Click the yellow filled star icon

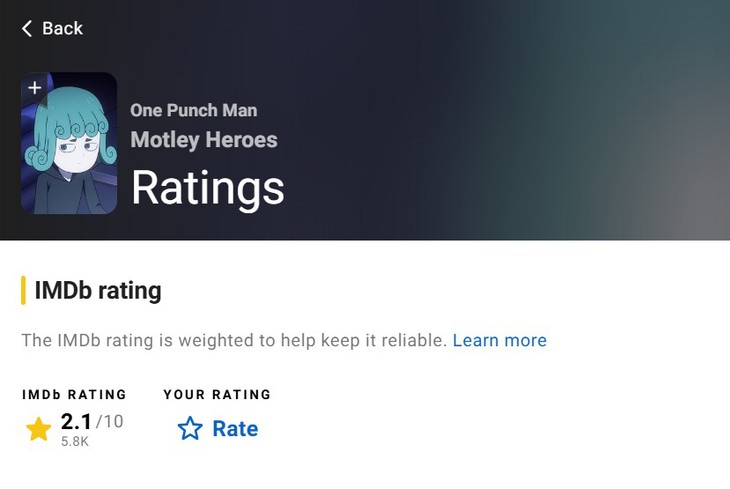pyautogui.click(x=38, y=429)
